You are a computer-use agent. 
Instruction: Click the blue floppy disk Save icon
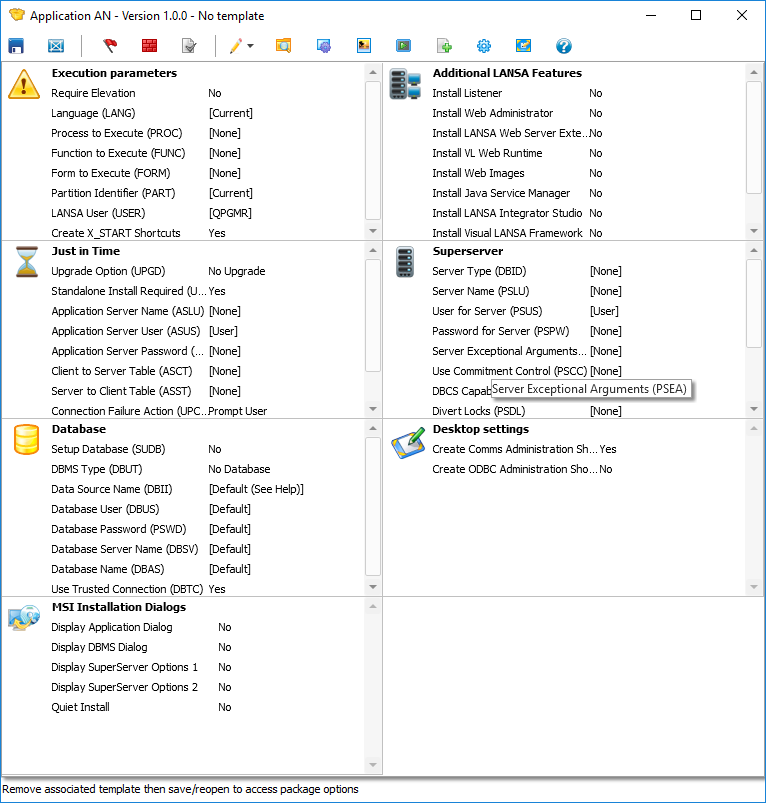click(16, 46)
